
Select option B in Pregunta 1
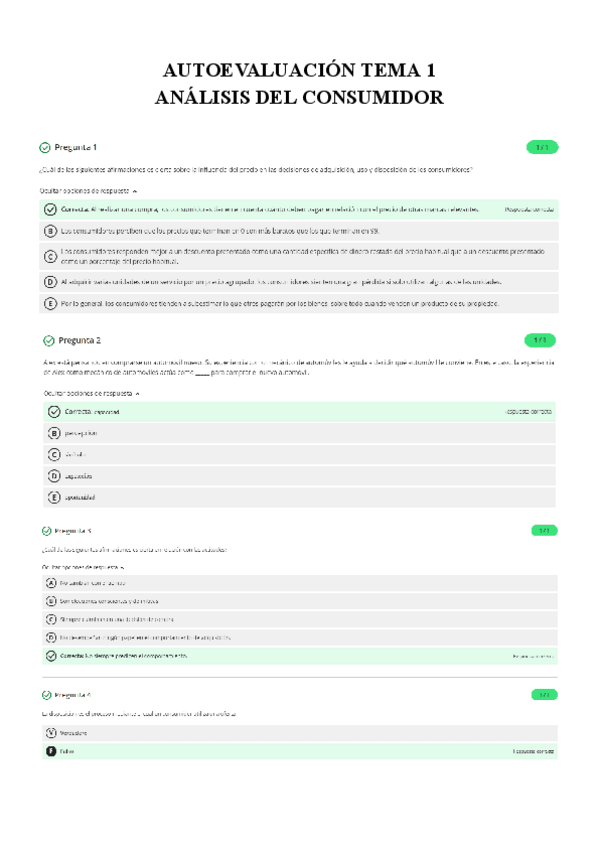(50, 230)
